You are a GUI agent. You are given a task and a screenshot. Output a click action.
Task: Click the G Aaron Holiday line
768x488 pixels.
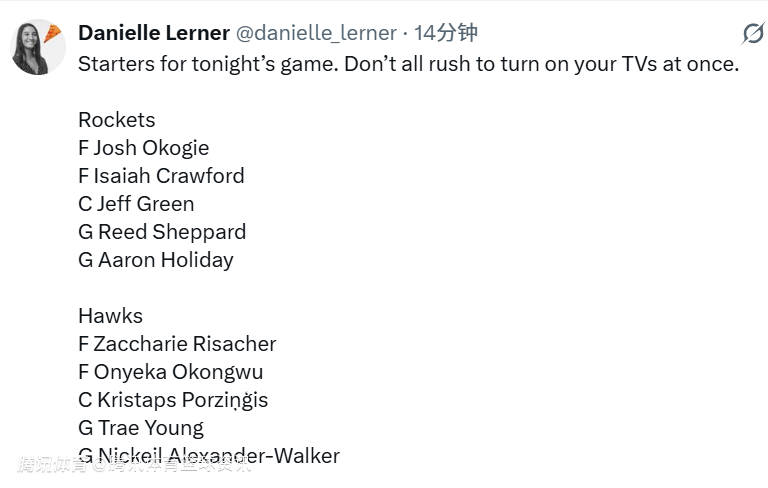point(156,260)
